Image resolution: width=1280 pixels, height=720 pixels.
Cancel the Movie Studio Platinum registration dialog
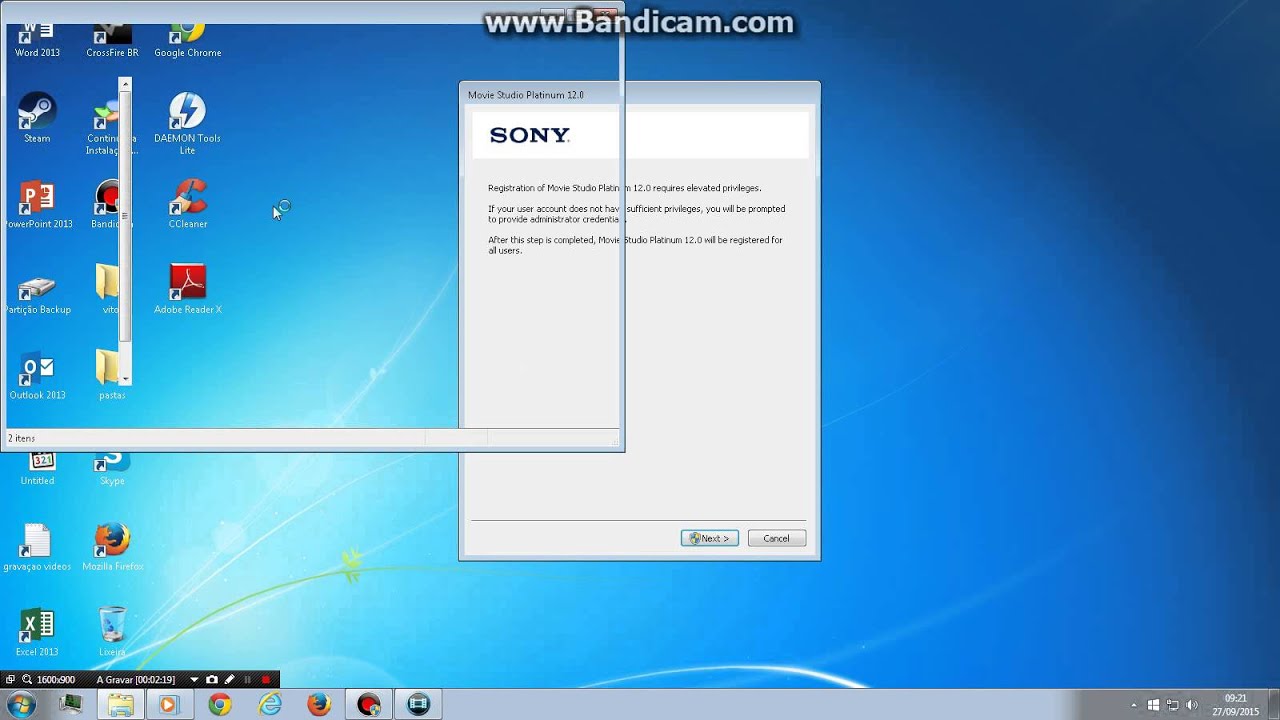click(776, 538)
